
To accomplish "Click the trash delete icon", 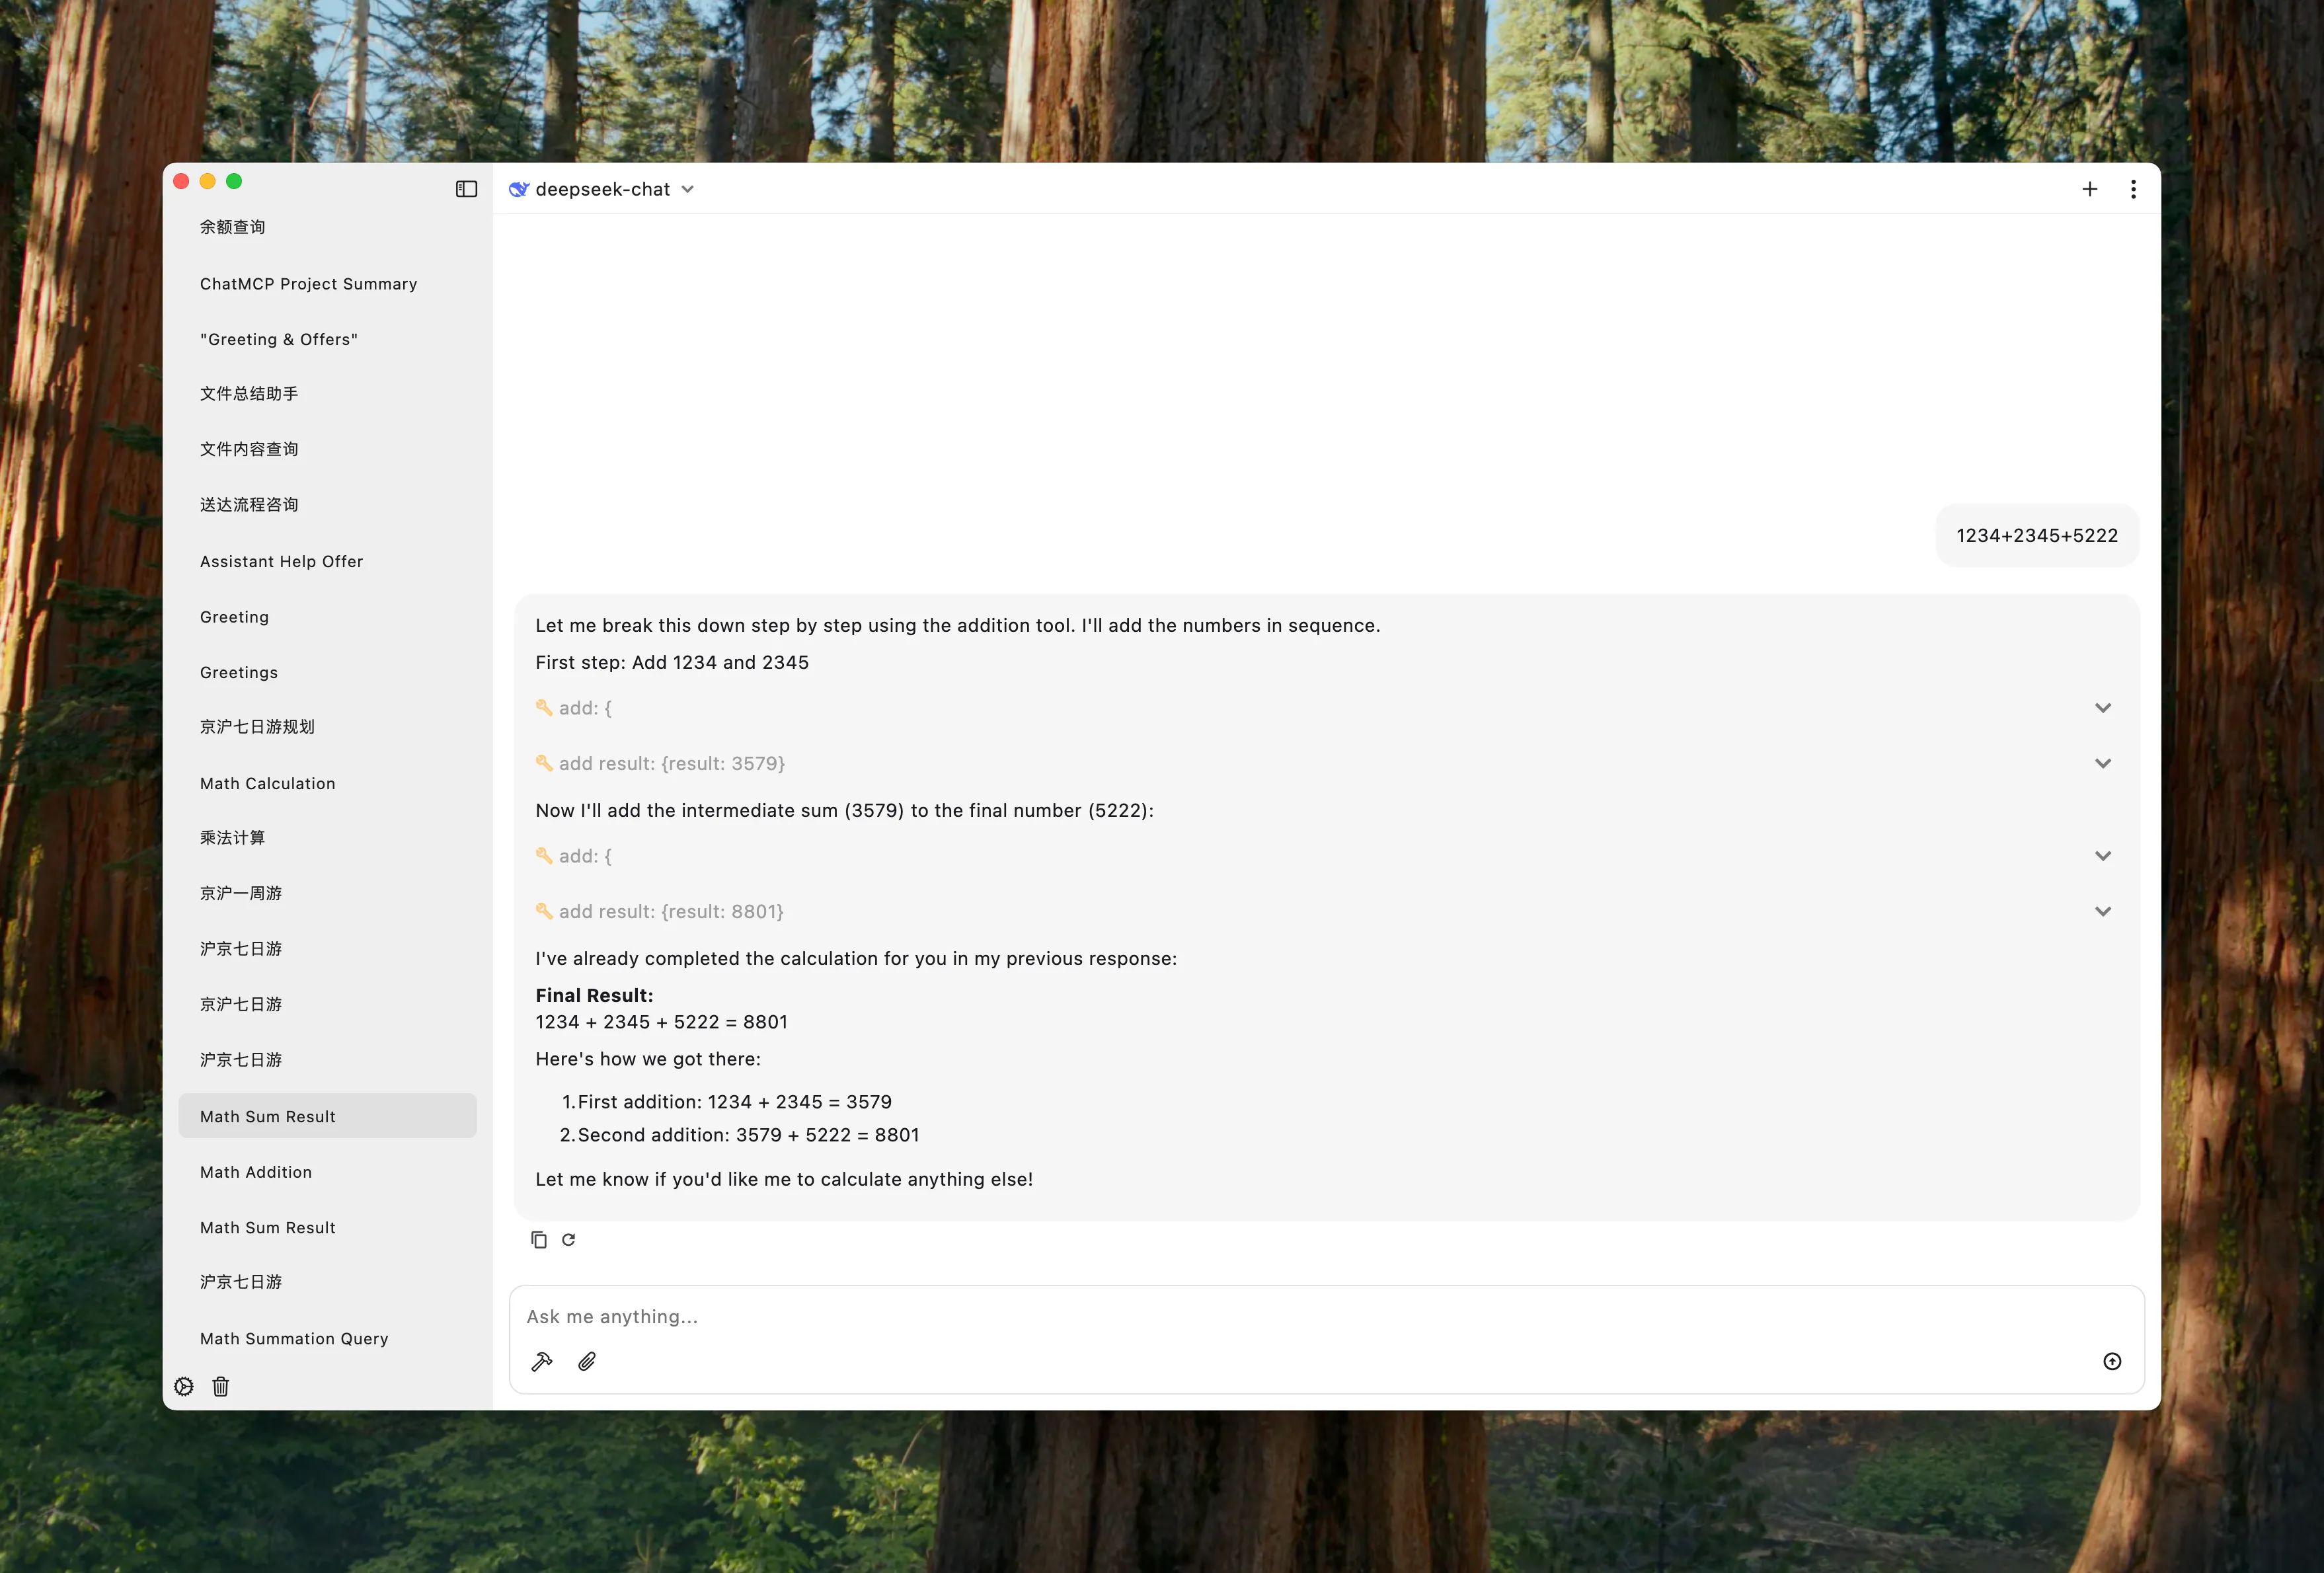I will (x=221, y=1386).
